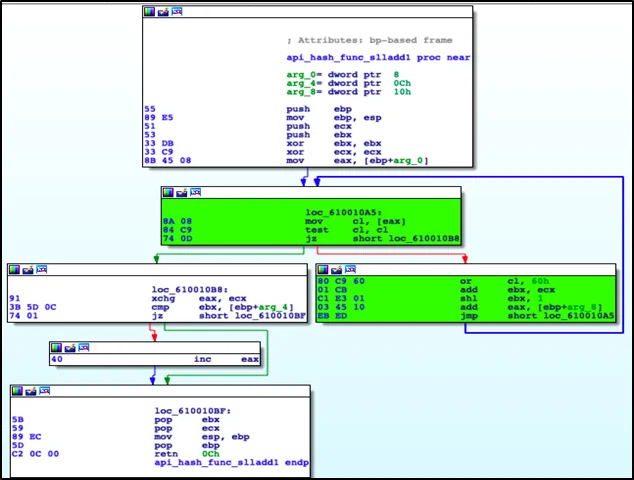Click the color palette icon on the api_hash_func_slladd1 node
This screenshot has height=480, width=634.
pos(150,11)
